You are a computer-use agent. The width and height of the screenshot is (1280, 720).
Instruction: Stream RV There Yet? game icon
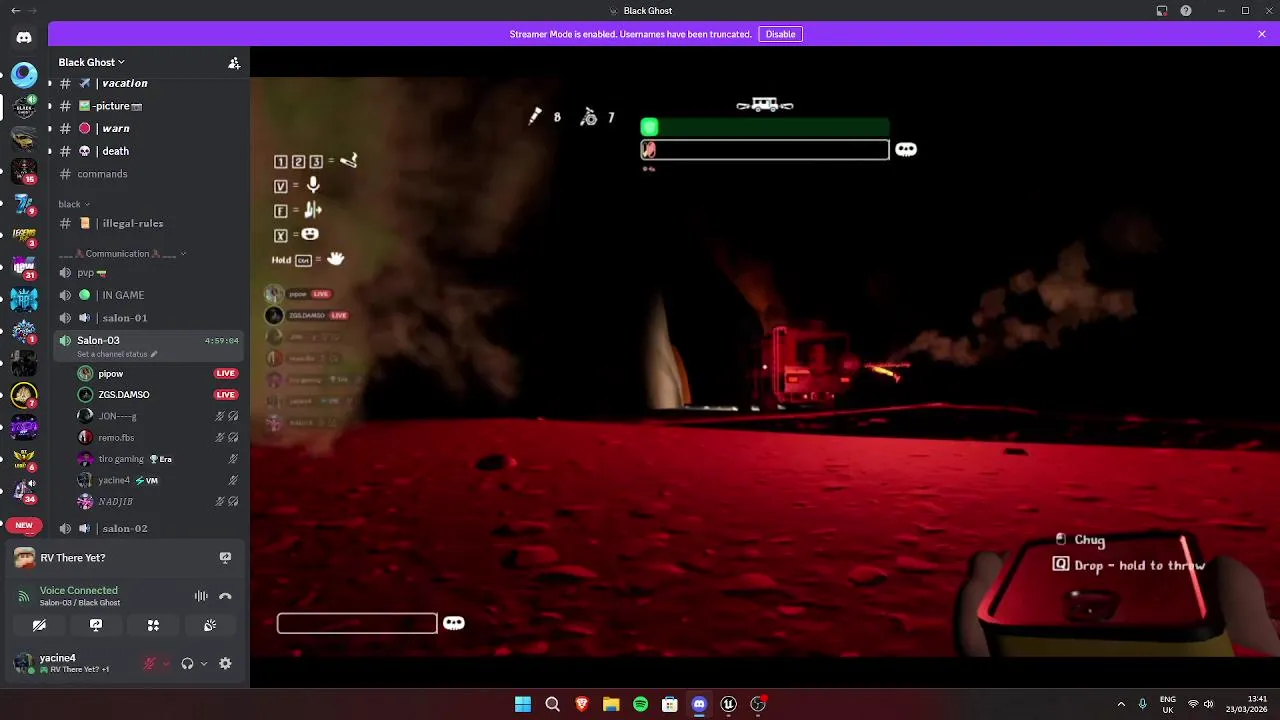pos(225,558)
